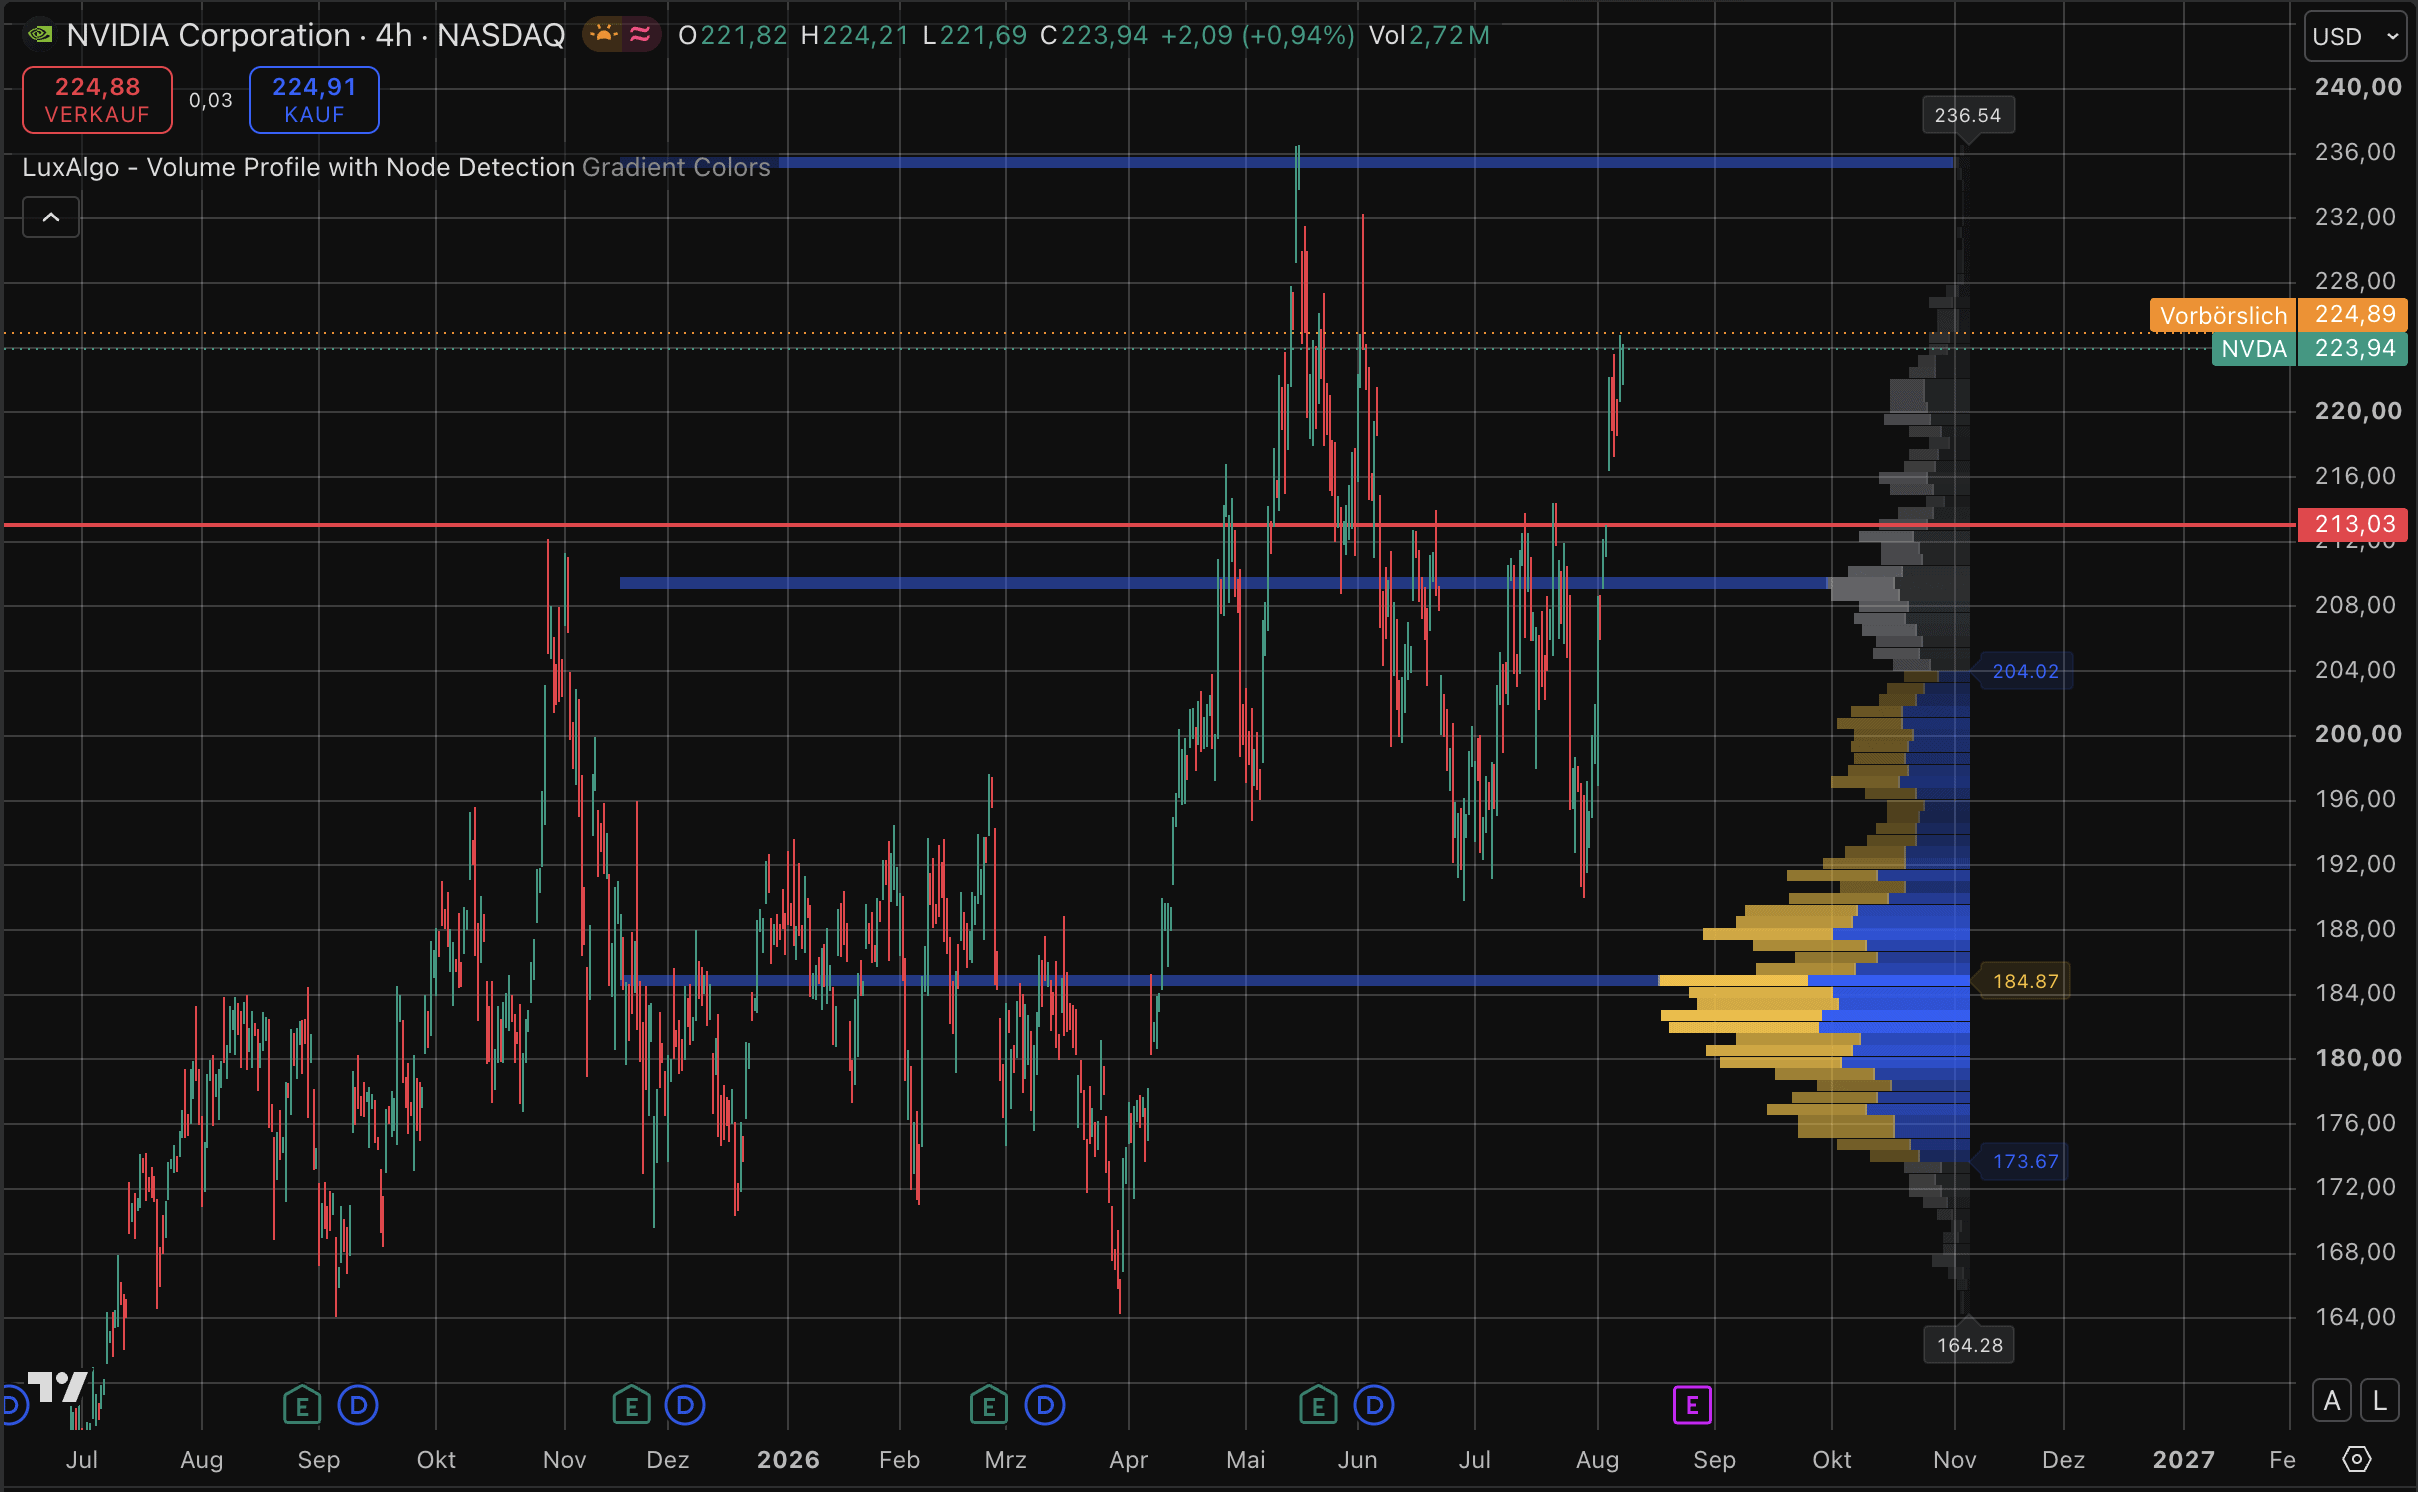Open chart settings via the gear icon

[2356, 1459]
